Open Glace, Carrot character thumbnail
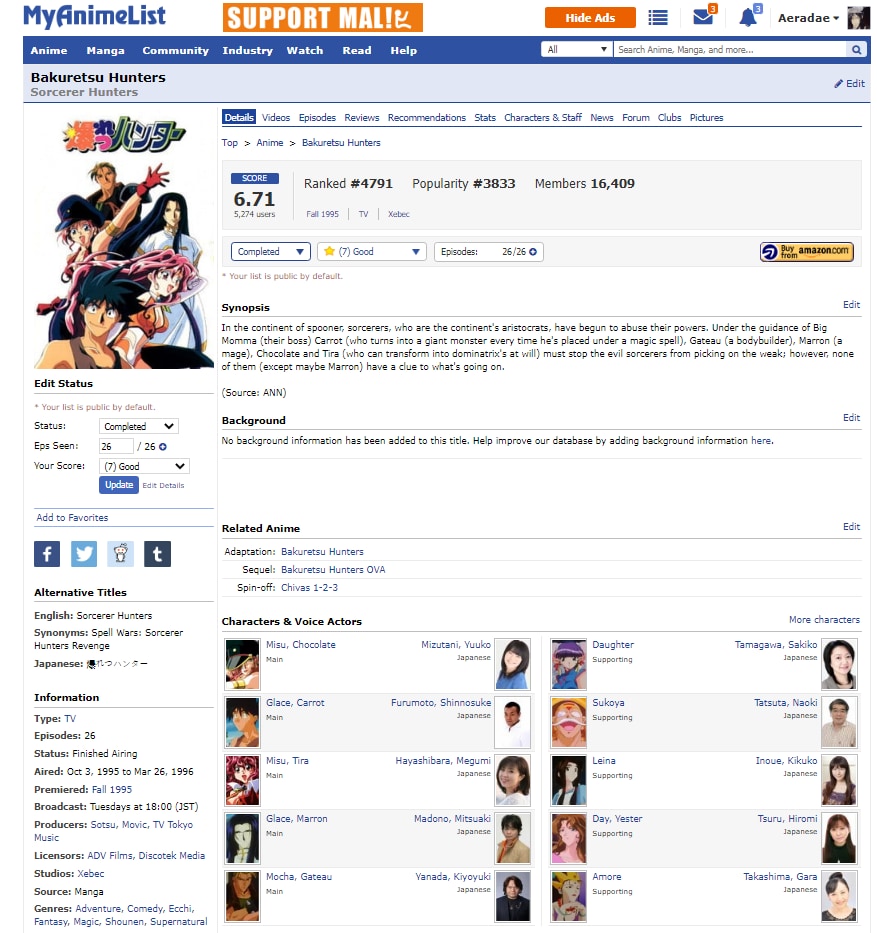 coord(242,722)
